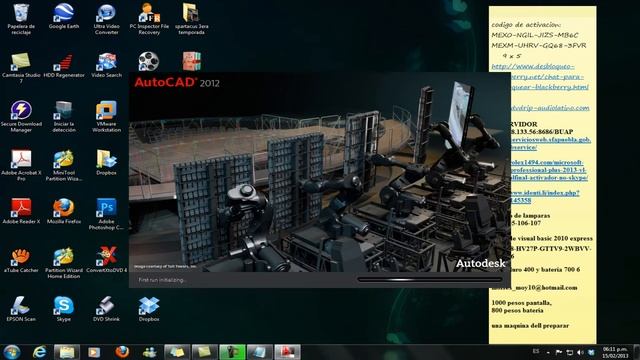Open Windows Media Player taskbar icon
This screenshot has width=640, height=360.
point(94,352)
